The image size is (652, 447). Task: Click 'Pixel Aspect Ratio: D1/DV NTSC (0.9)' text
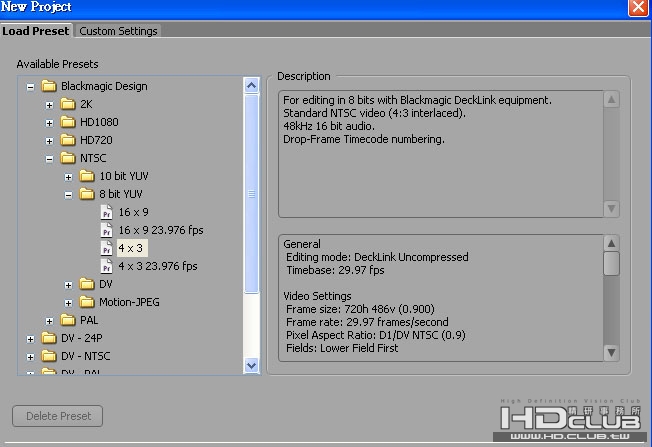pyautogui.click(x=376, y=335)
